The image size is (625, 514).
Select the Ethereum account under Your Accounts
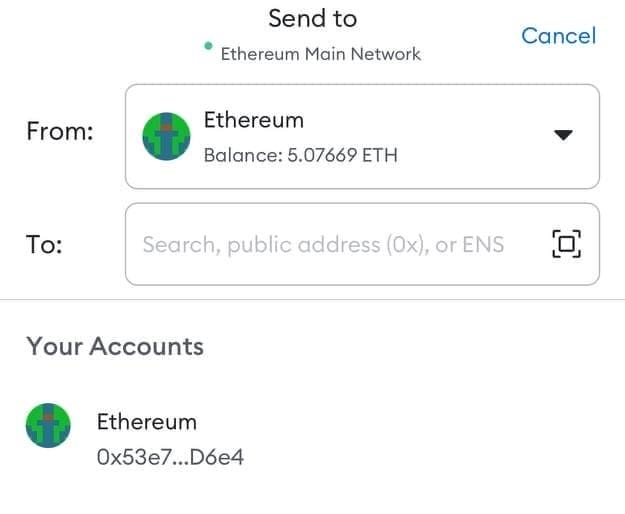[x=147, y=422]
